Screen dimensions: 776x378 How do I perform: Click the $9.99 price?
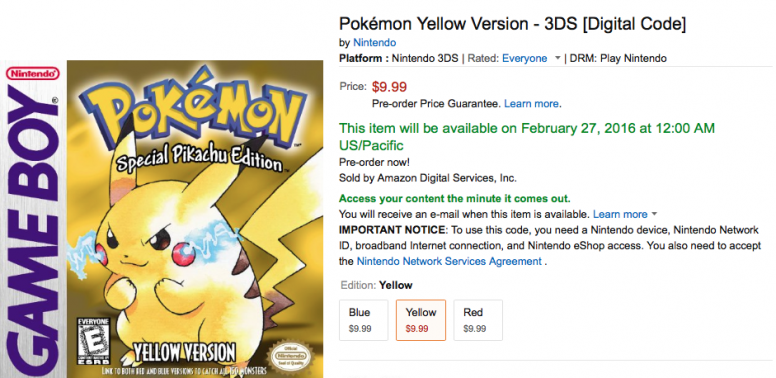(389, 87)
